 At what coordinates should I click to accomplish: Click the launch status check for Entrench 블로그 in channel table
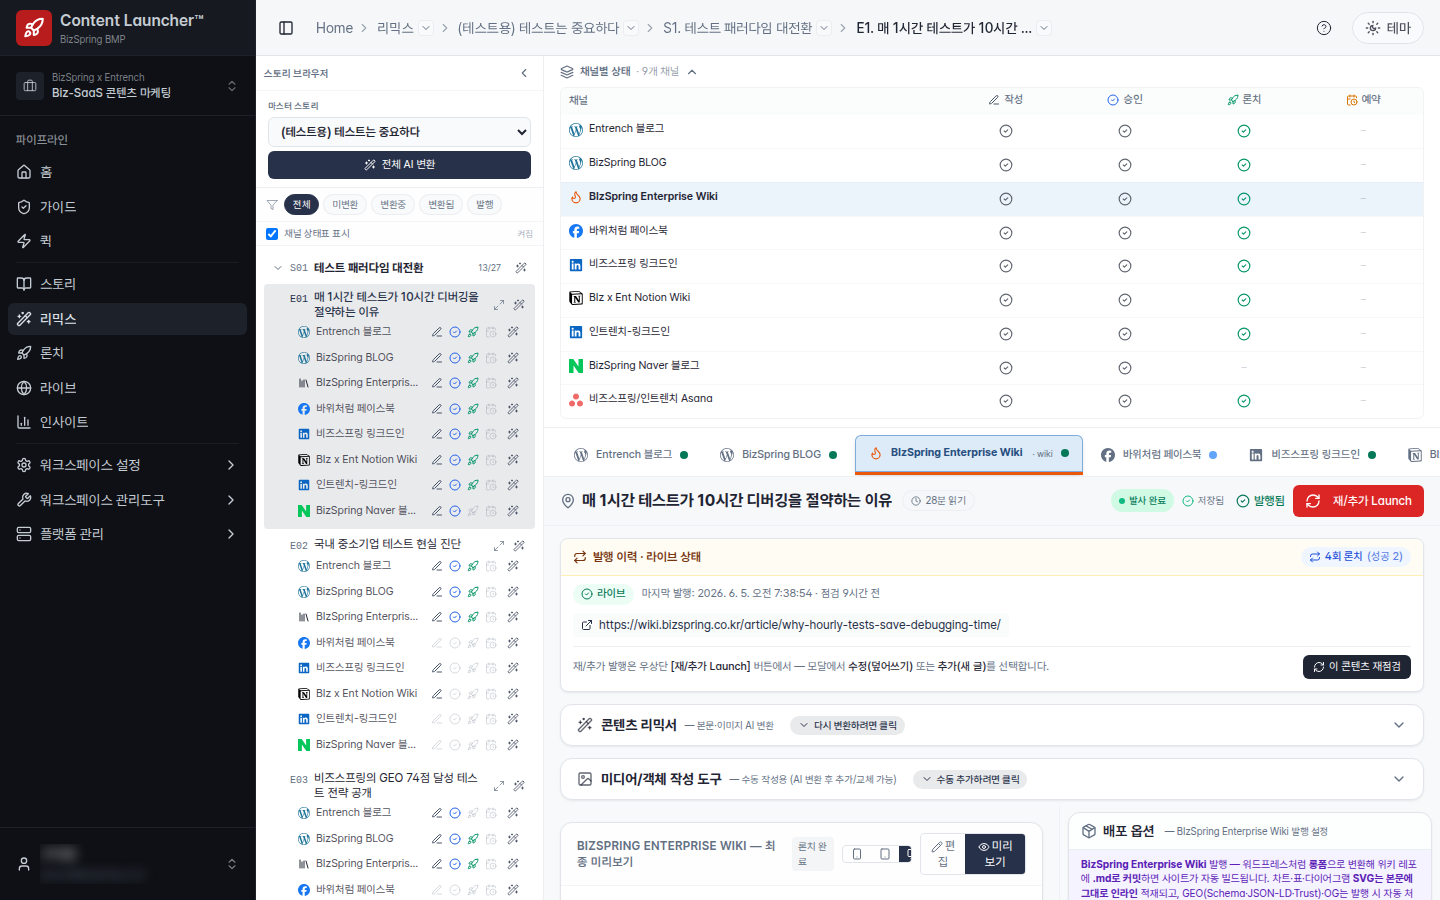pyautogui.click(x=1244, y=131)
